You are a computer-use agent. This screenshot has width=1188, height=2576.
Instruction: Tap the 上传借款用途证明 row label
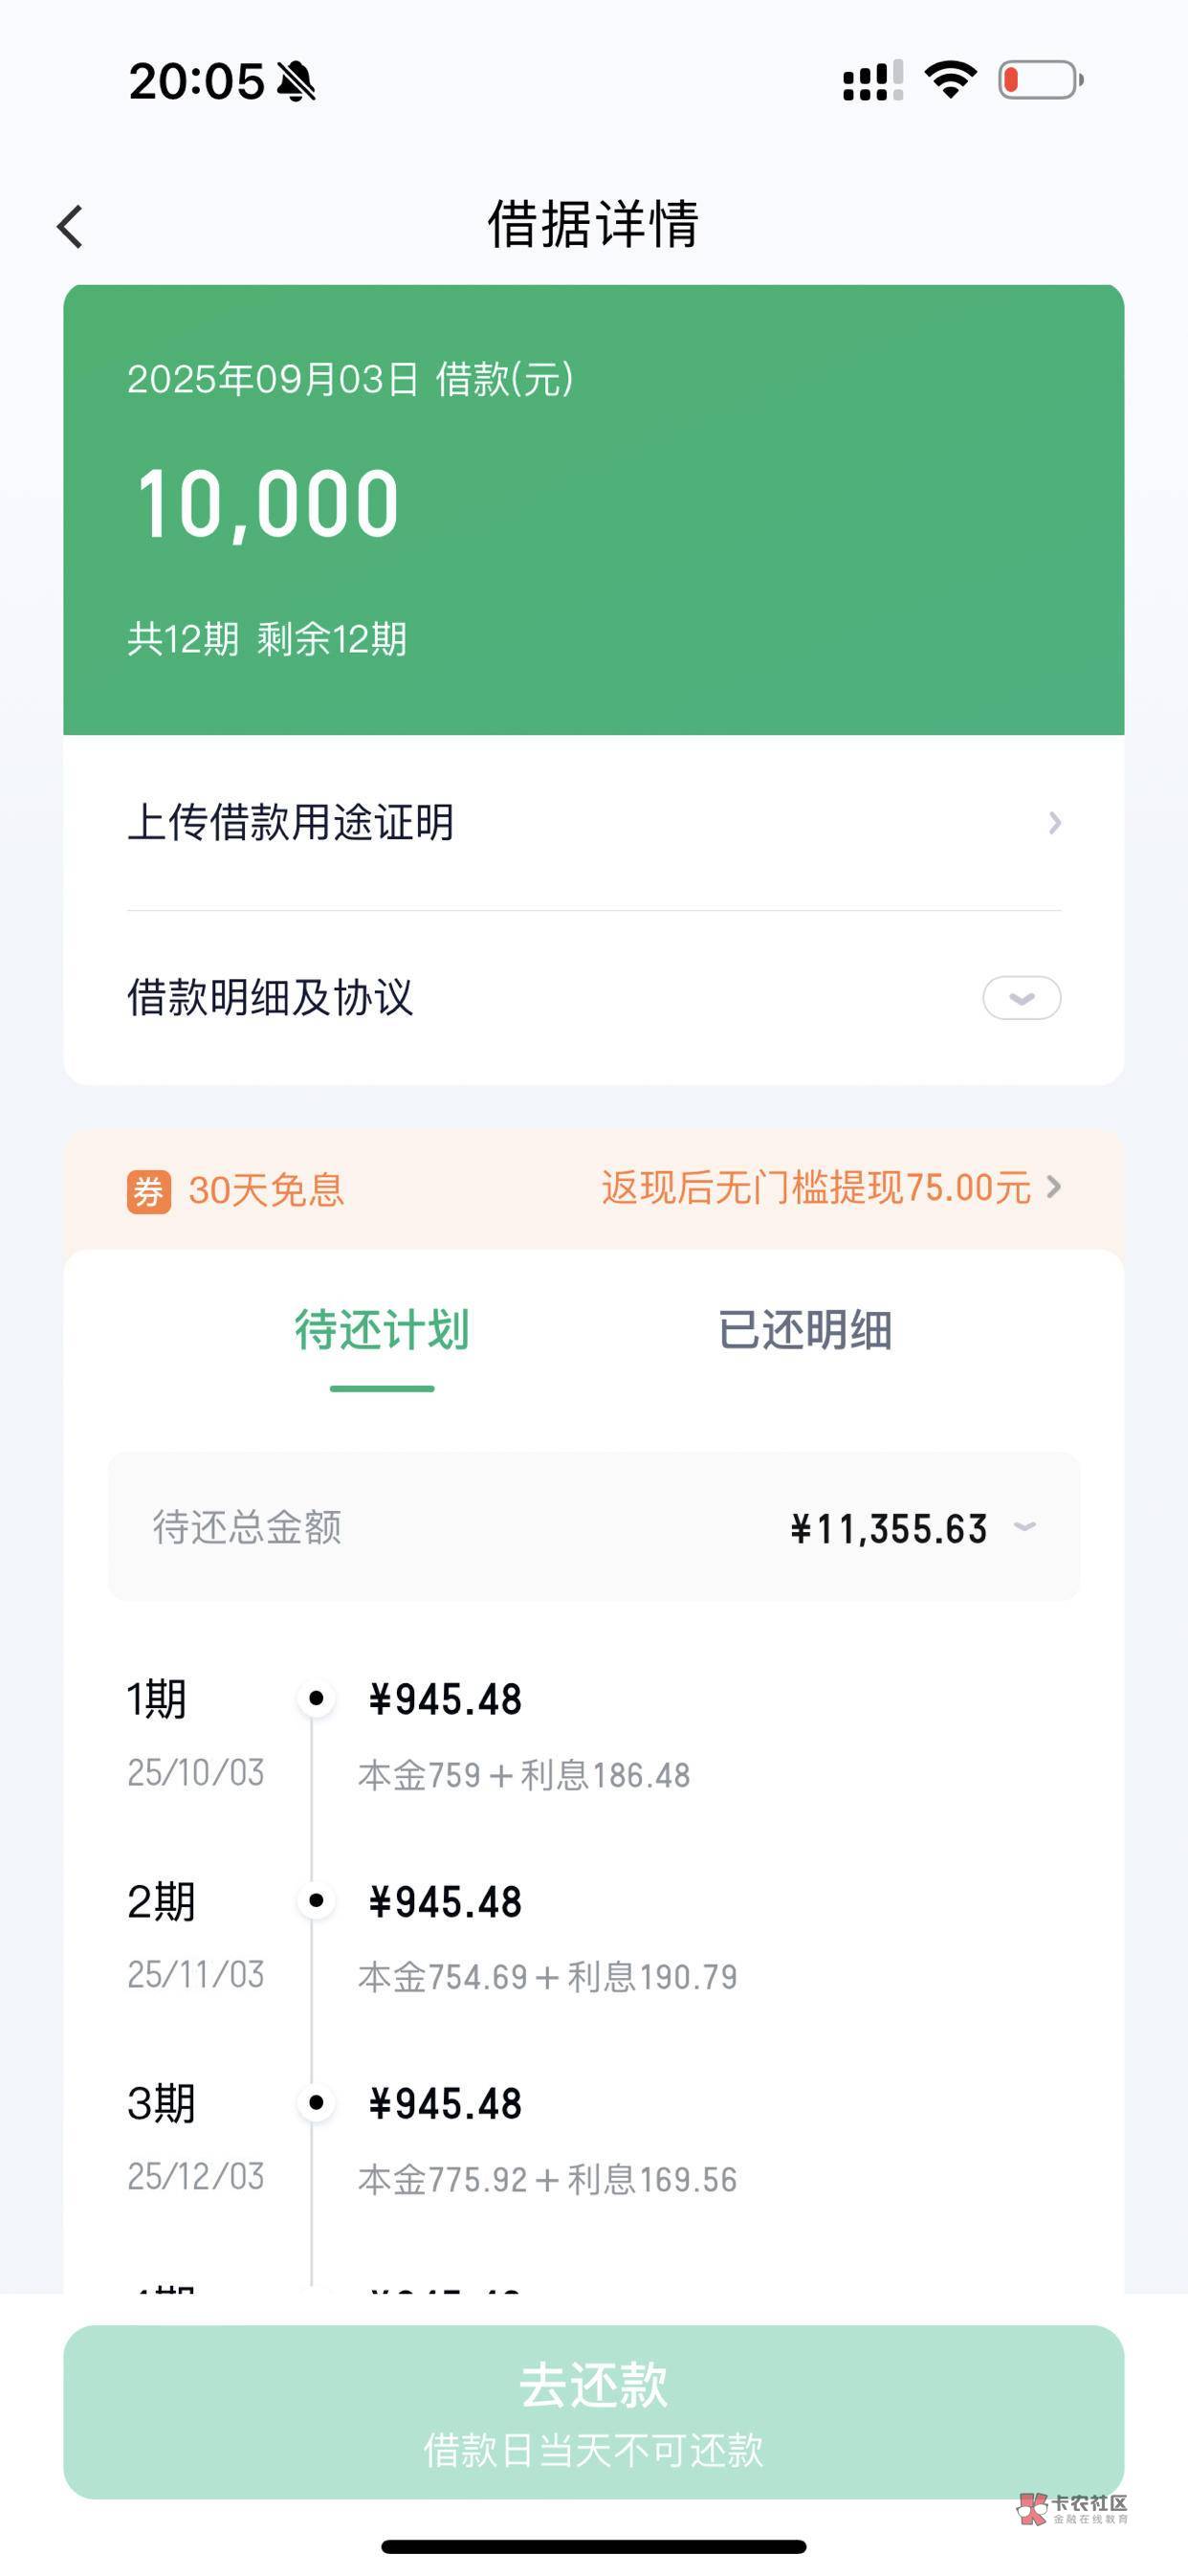point(290,823)
